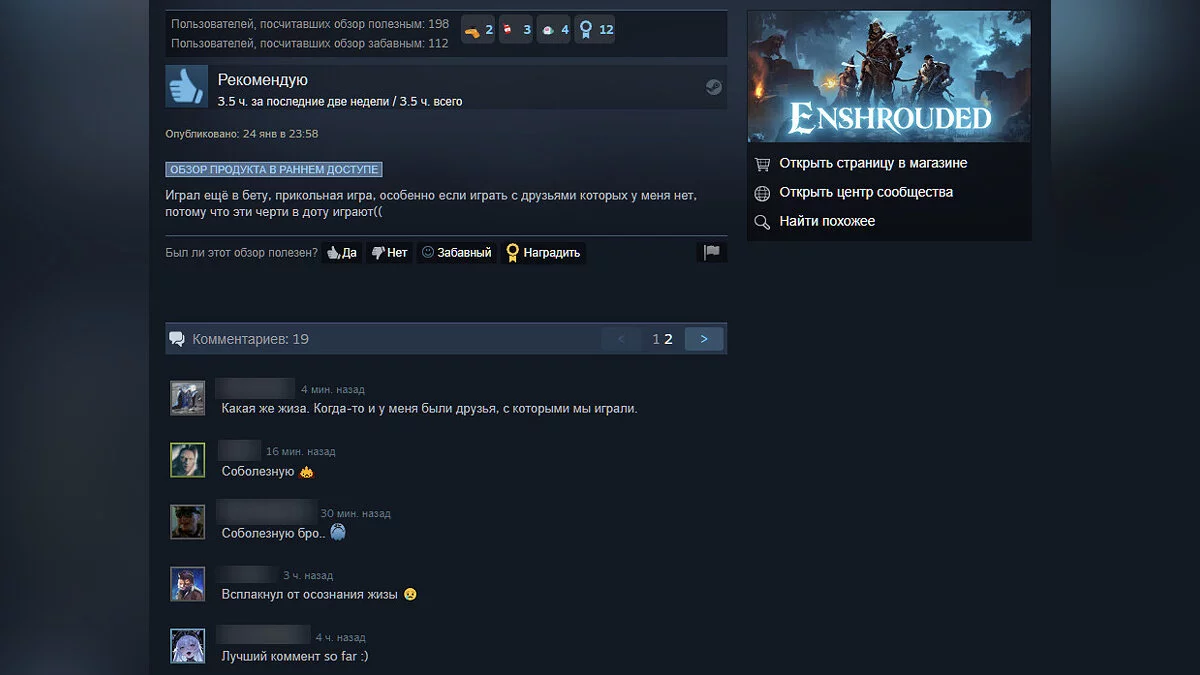Click the award icon with count 4

[554, 30]
